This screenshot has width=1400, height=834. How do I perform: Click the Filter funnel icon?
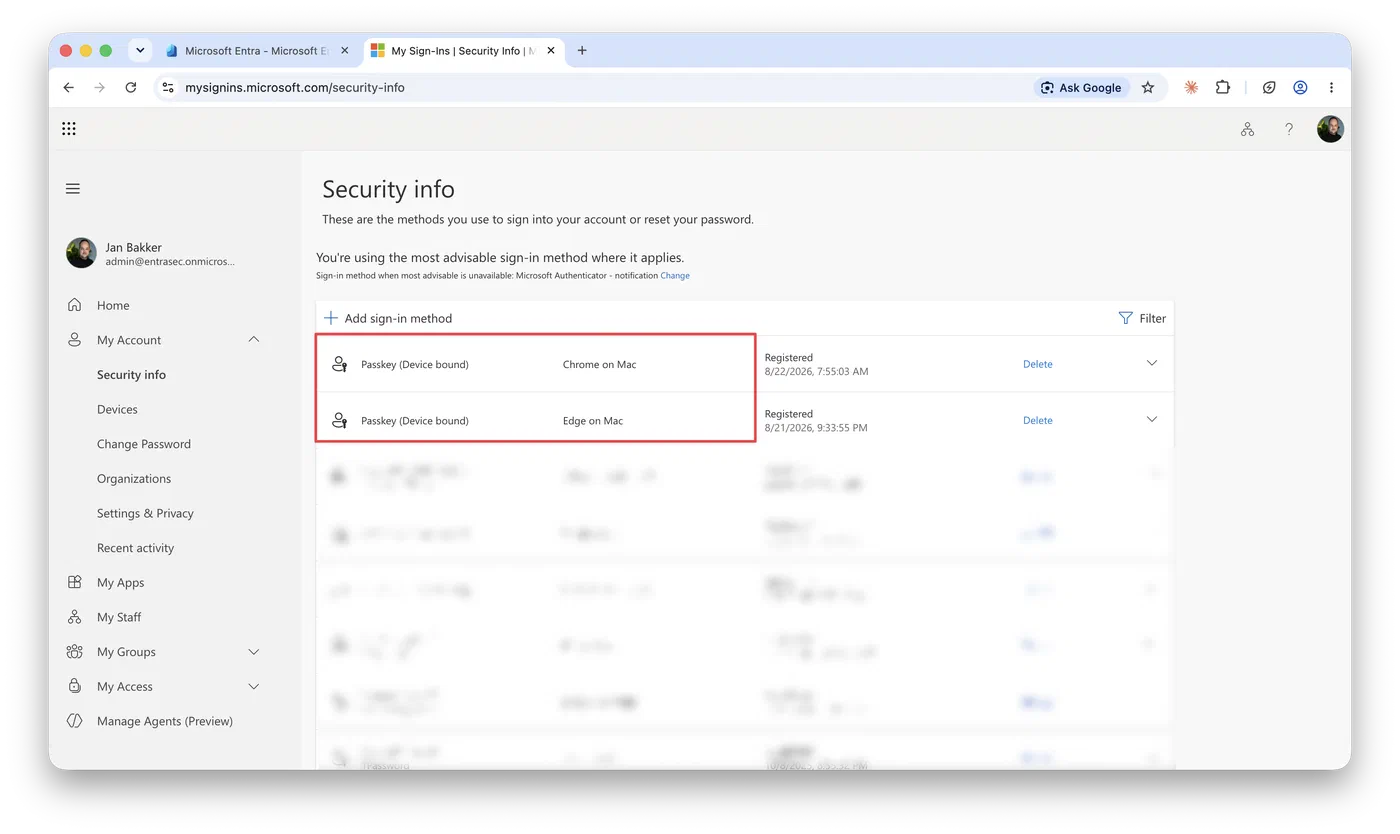tap(1125, 318)
